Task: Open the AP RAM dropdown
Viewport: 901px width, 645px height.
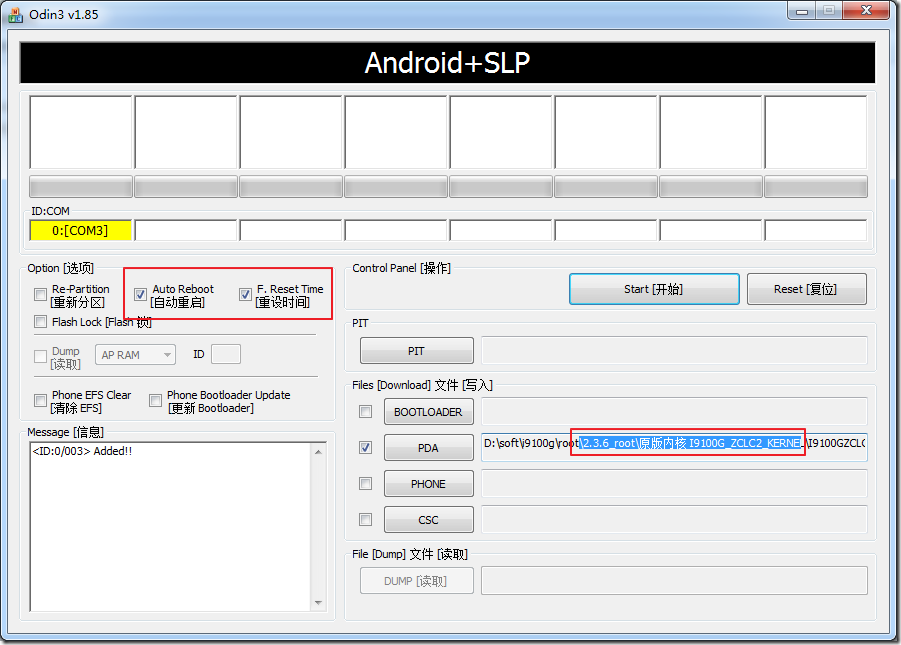Action: tap(136, 355)
